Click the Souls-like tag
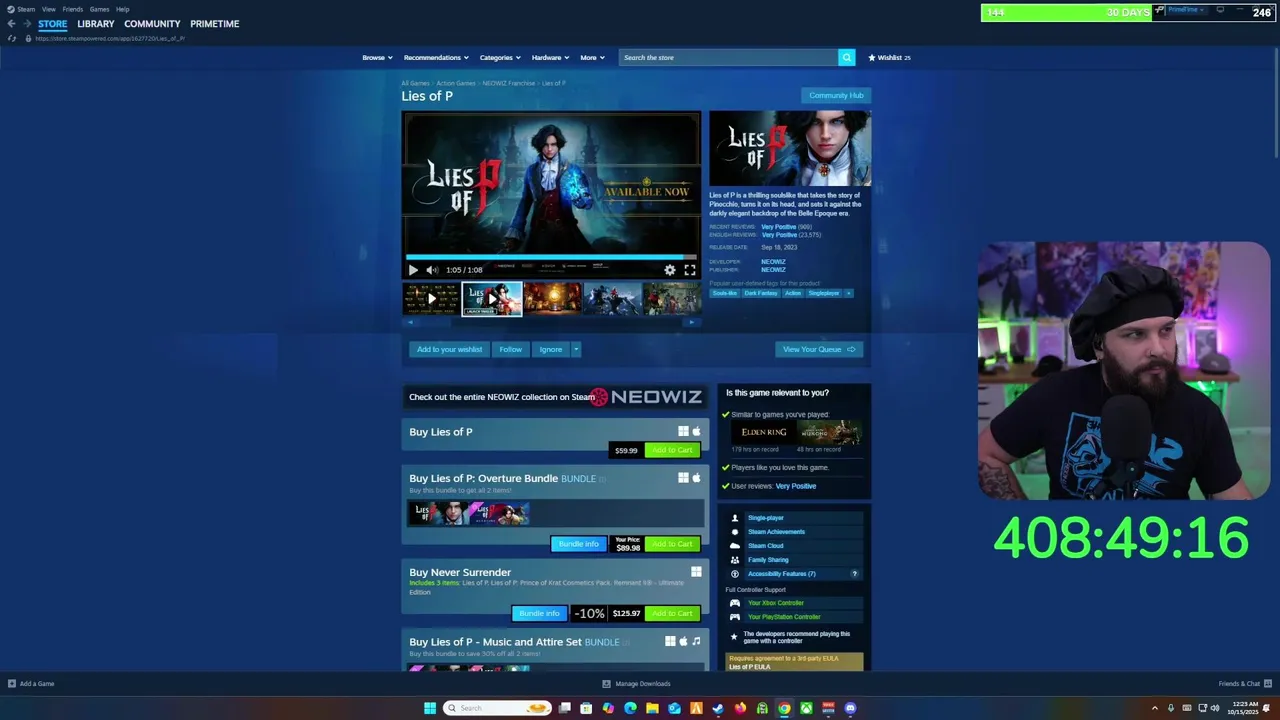 (724, 293)
